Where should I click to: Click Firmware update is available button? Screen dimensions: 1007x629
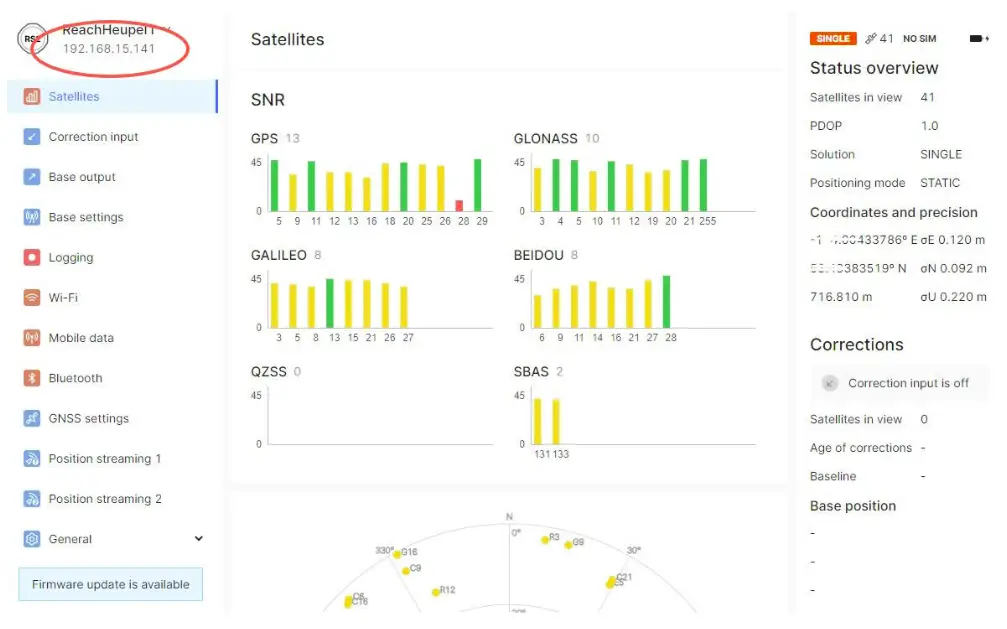pyautogui.click(x=110, y=584)
